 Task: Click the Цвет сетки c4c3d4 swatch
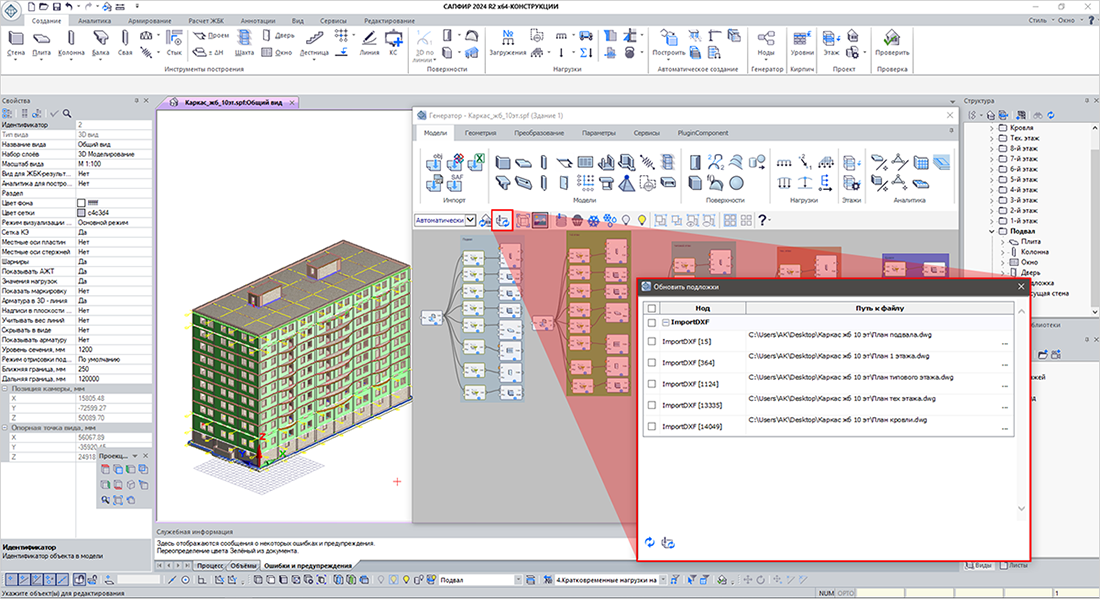pyautogui.click(x=81, y=213)
